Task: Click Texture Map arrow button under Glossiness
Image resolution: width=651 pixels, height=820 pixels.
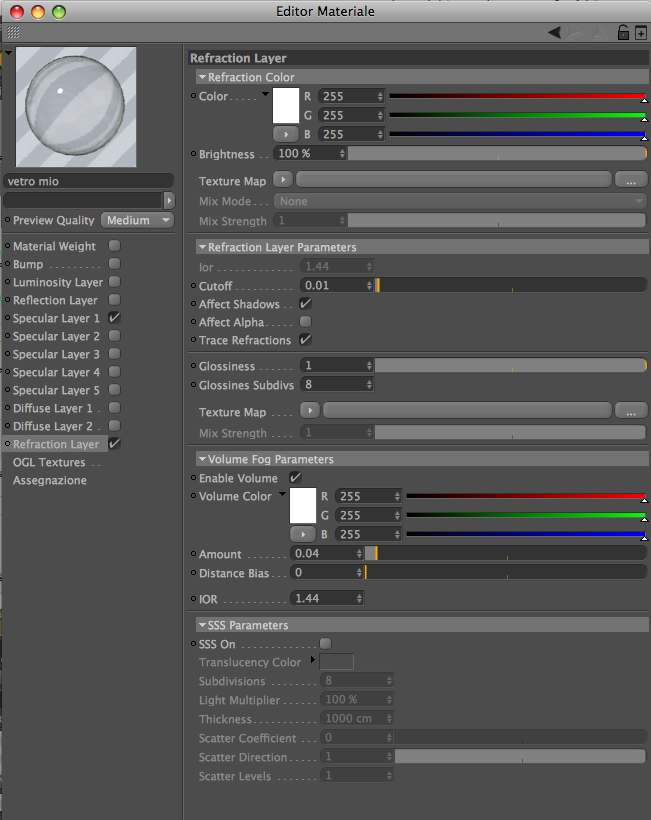Action: (310, 411)
